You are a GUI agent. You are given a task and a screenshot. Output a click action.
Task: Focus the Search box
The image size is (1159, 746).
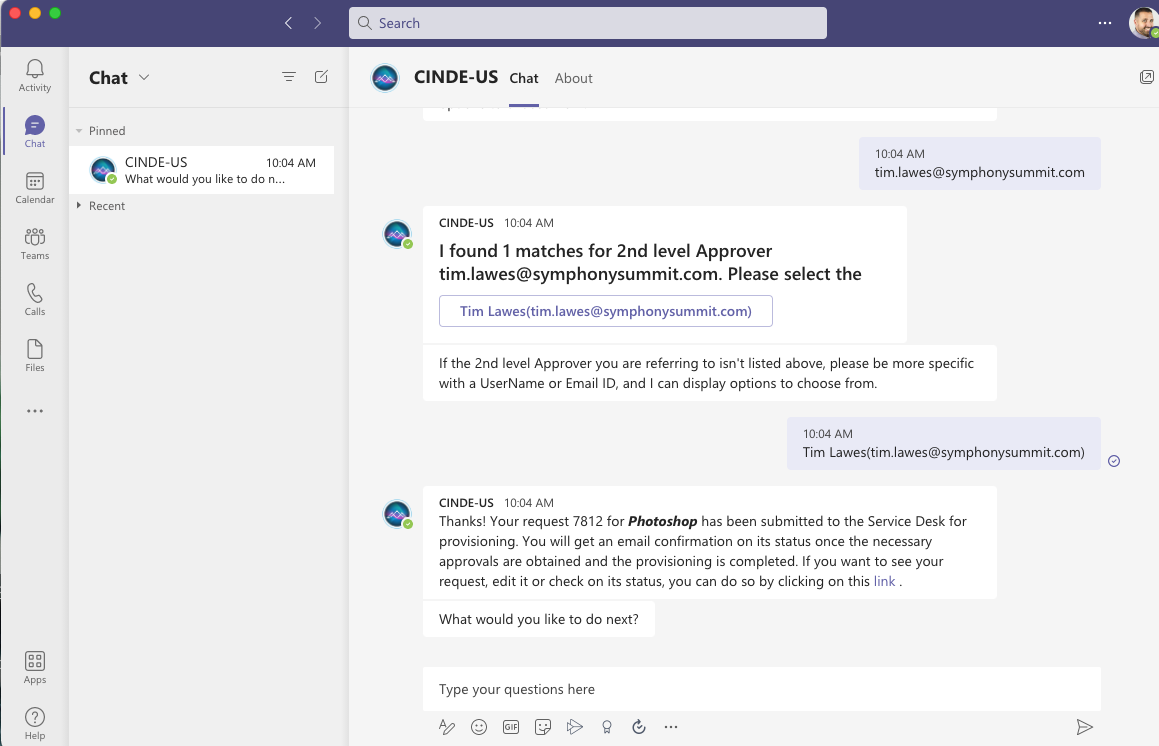[588, 23]
